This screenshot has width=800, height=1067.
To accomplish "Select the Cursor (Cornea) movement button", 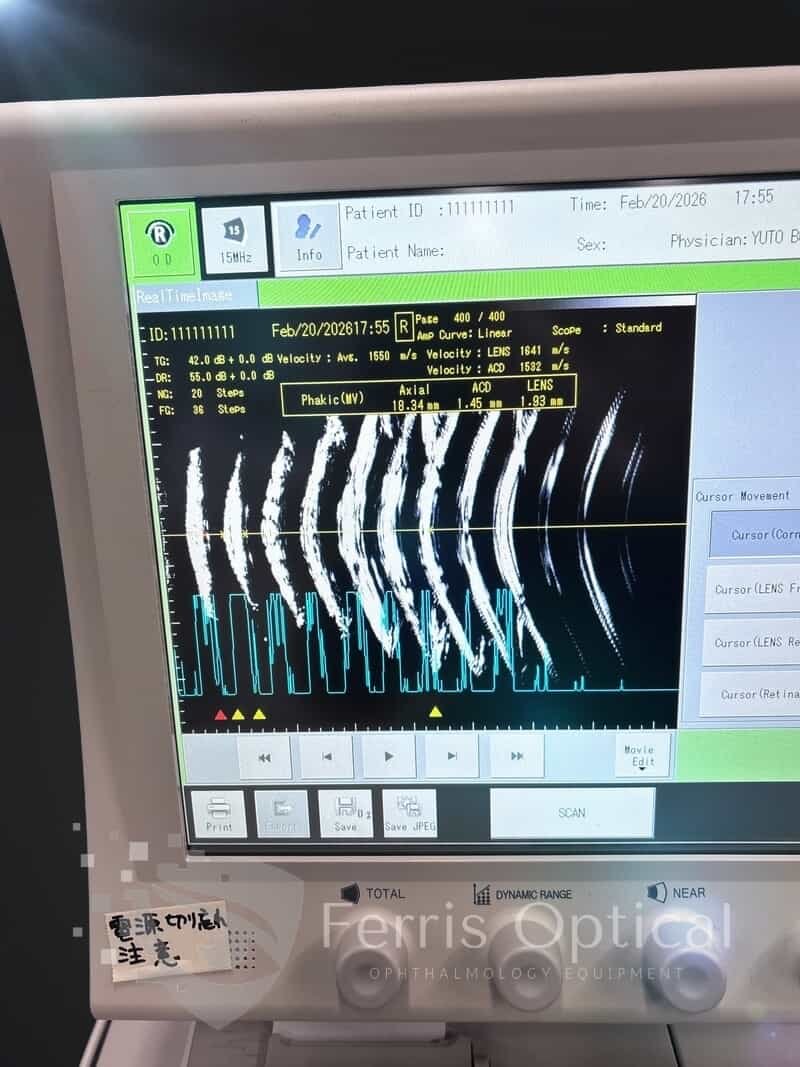I will 754,534.
